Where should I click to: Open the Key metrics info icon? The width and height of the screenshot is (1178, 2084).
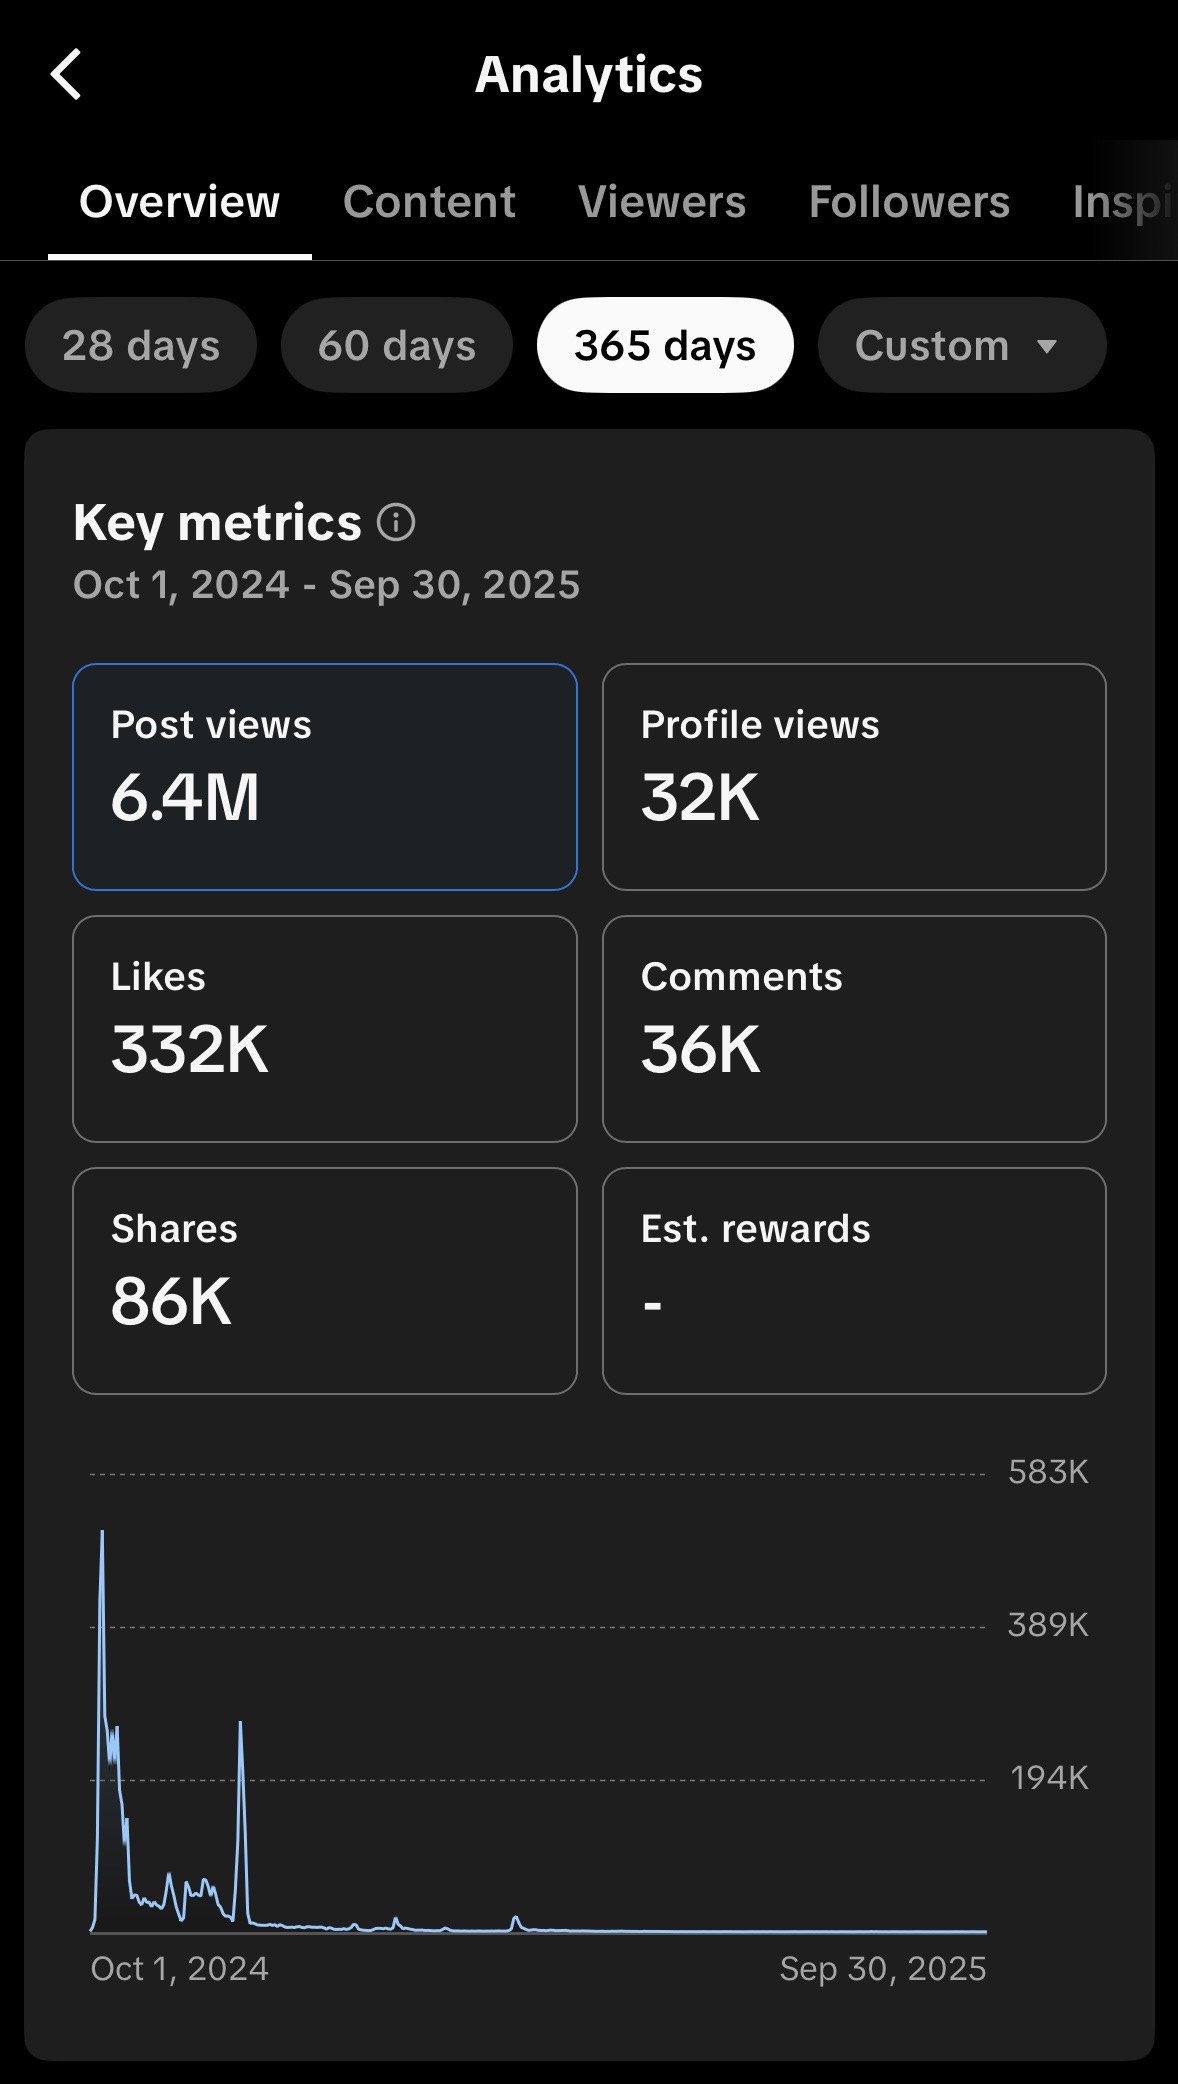396,522
